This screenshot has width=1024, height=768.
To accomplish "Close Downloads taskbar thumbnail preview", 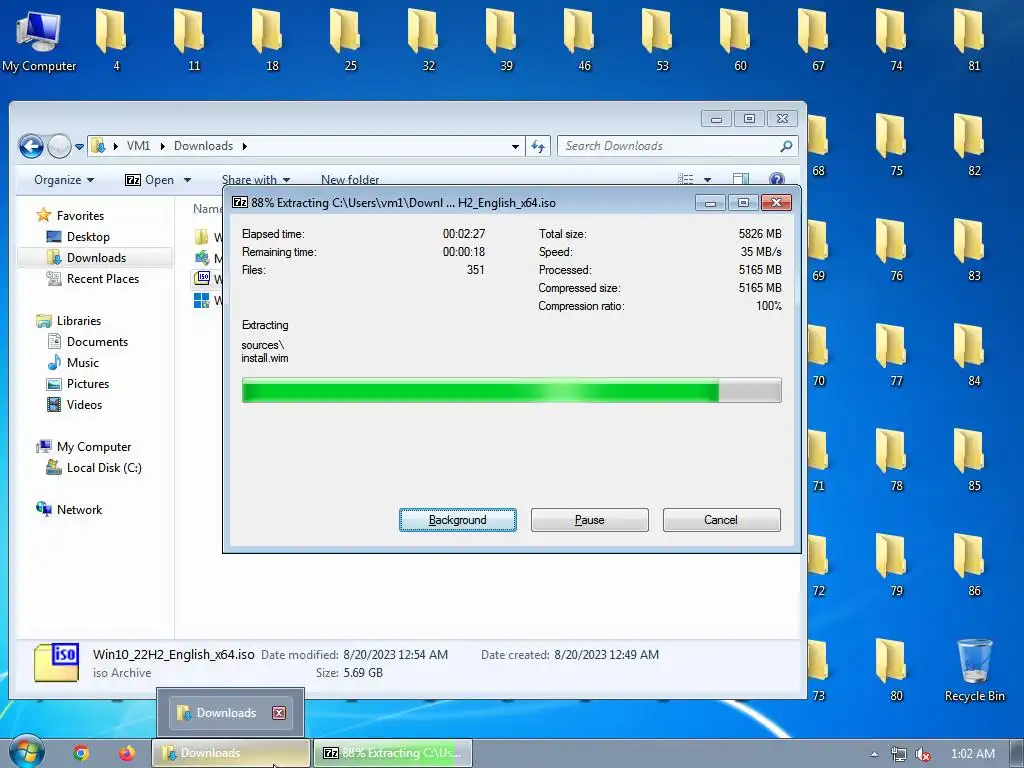I will click(x=279, y=712).
